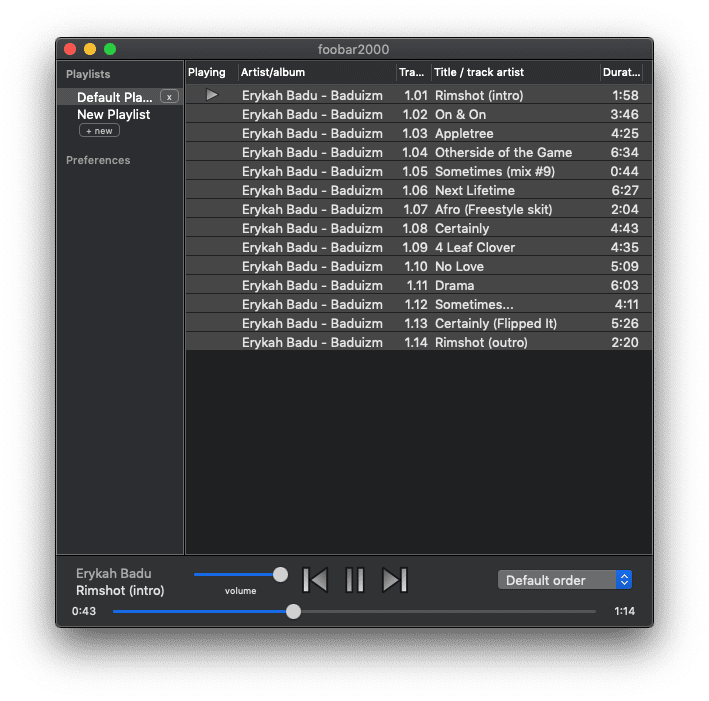Maximize the window with the green button
Image resolution: width=709 pixels, height=701 pixels.
(x=110, y=49)
